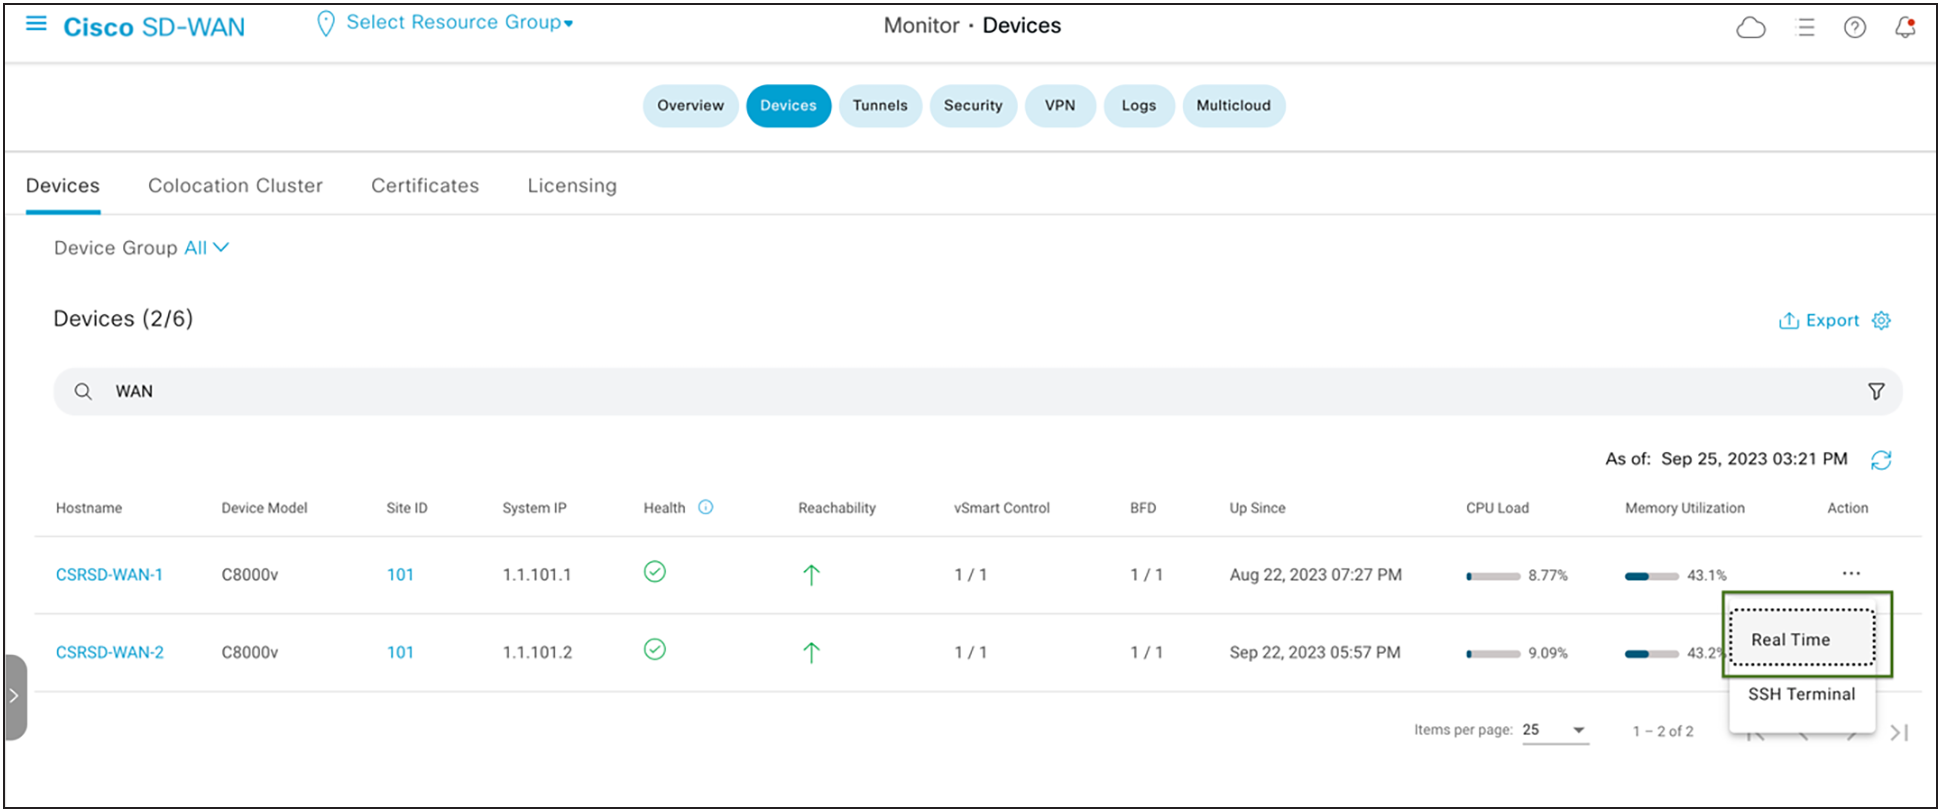Sort by the vSmart Control column header
This screenshot has width=1941, height=812.
(x=1002, y=508)
